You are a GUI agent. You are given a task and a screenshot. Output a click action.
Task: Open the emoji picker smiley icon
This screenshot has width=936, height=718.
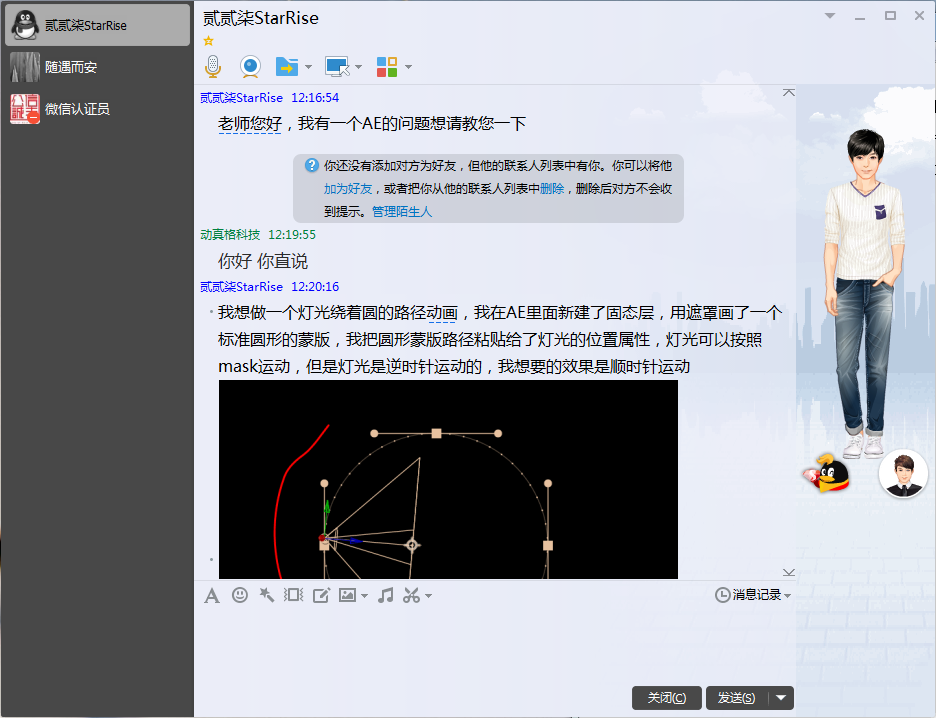pos(240,594)
